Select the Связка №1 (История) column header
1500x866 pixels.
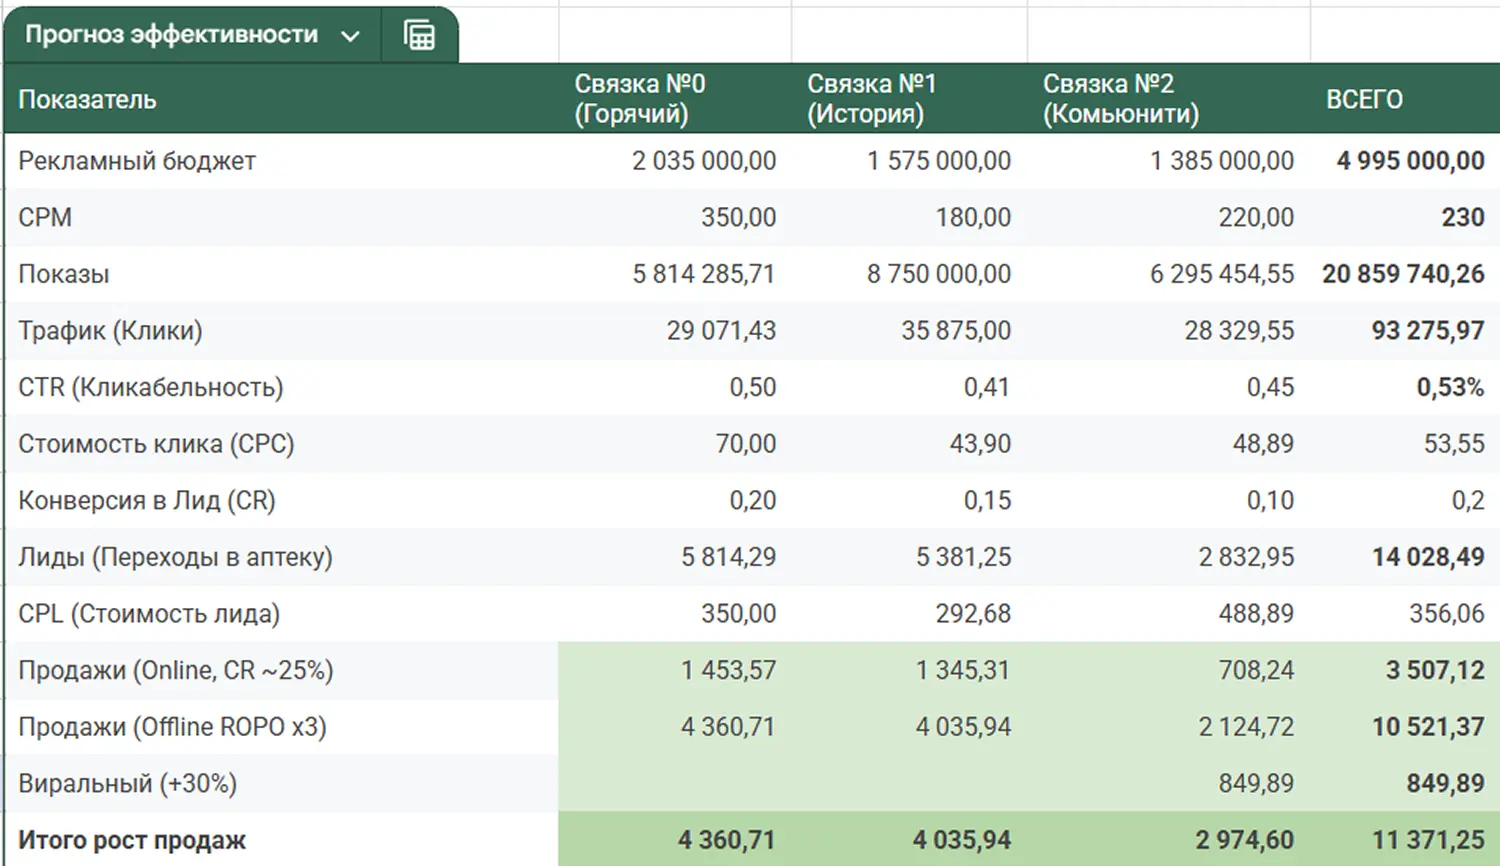coord(871,99)
